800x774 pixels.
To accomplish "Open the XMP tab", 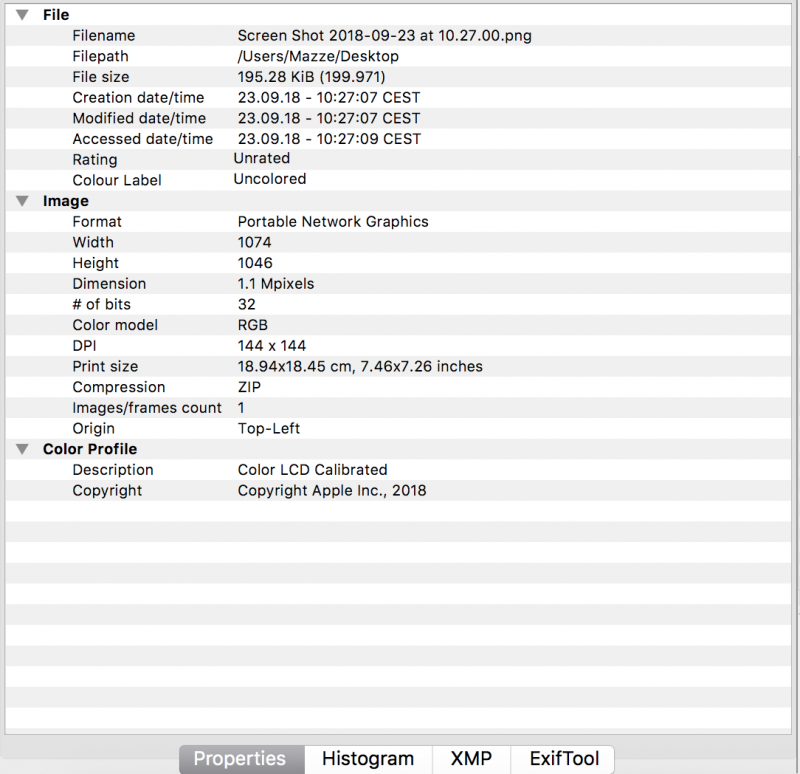I will click(470, 759).
